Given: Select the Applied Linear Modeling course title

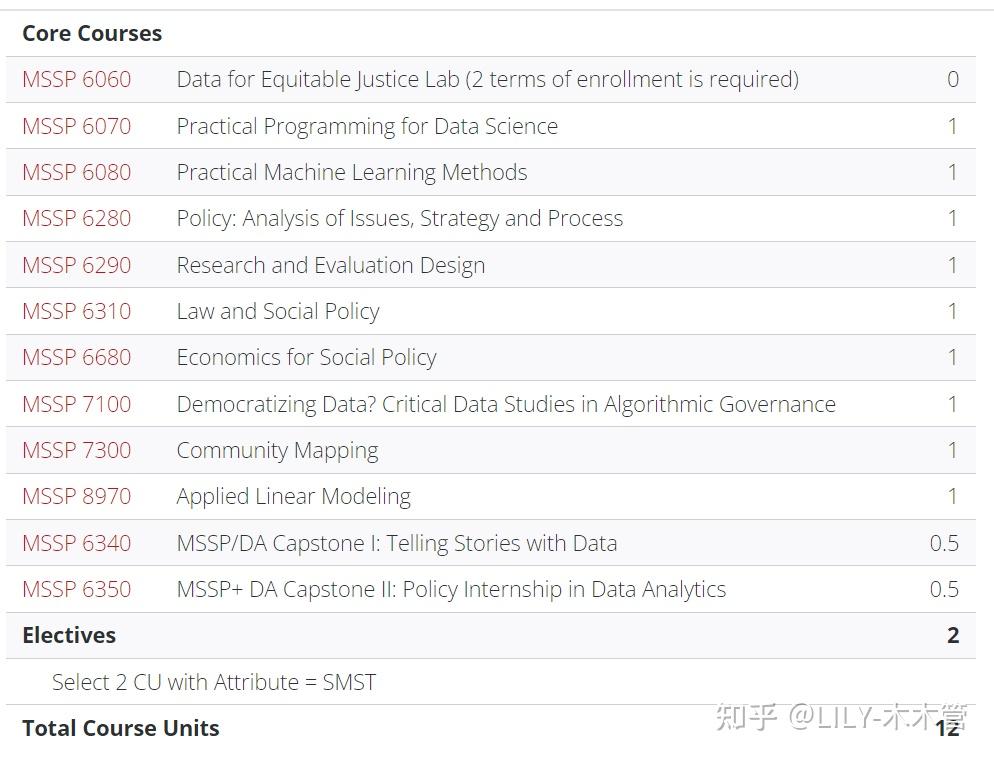Looking at the screenshot, I should 294,497.
